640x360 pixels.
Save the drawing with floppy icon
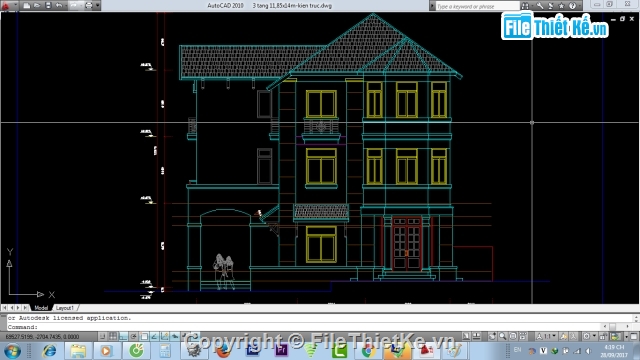pos(48,5)
